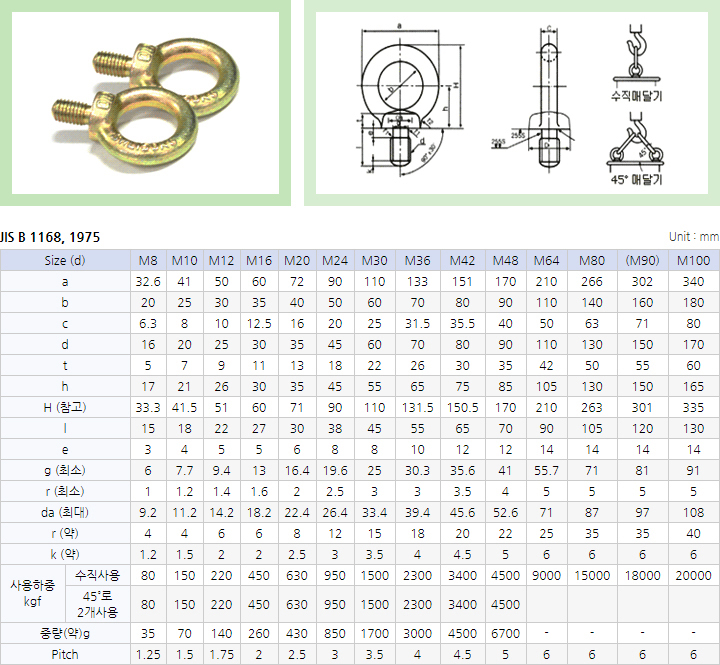This screenshot has width=720, height=665.
Task: Select the M36 column header
Action: (x=417, y=260)
